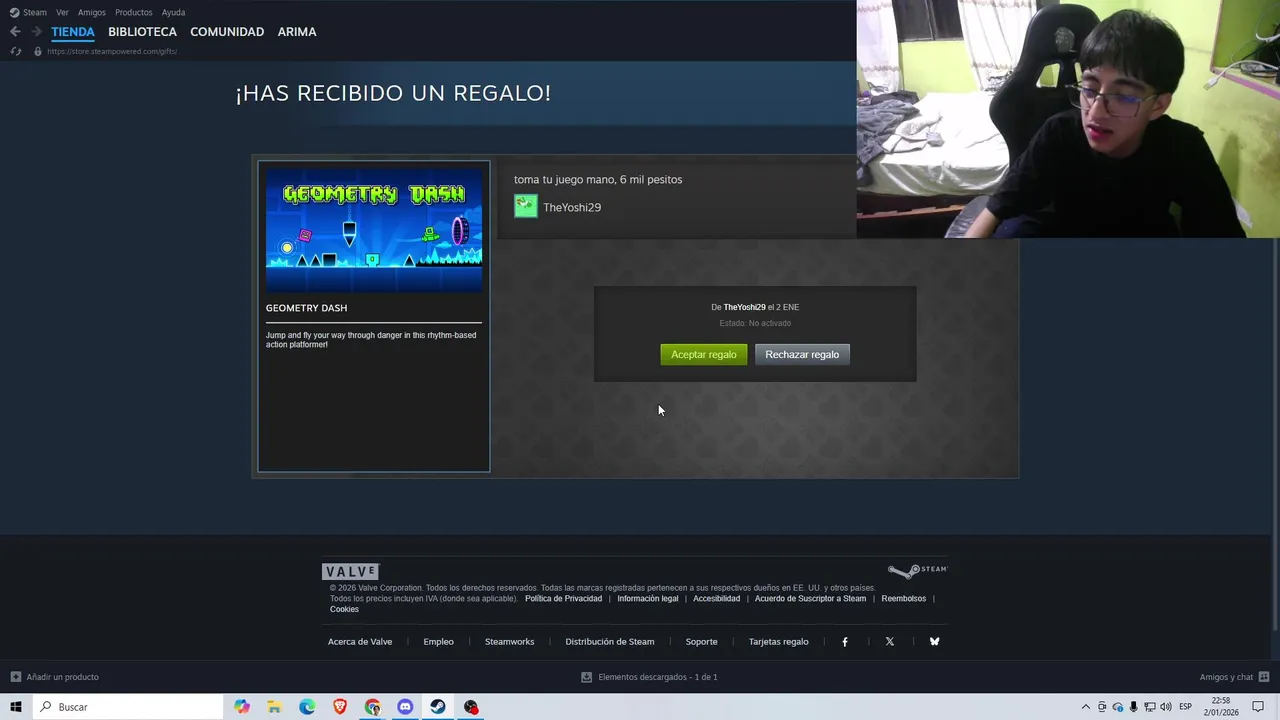The width and height of the screenshot is (1280, 720).
Task: Click the GEOMETRY DASH title text
Action: click(306, 308)
